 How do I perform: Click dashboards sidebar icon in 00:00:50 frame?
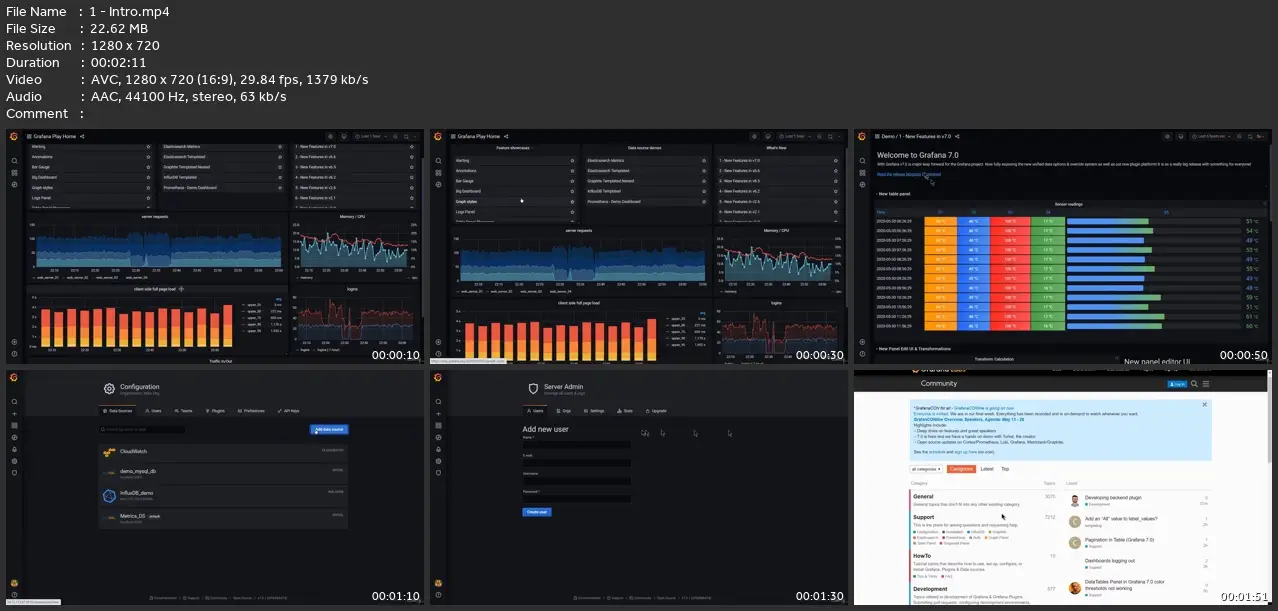[x=863, y=173]
